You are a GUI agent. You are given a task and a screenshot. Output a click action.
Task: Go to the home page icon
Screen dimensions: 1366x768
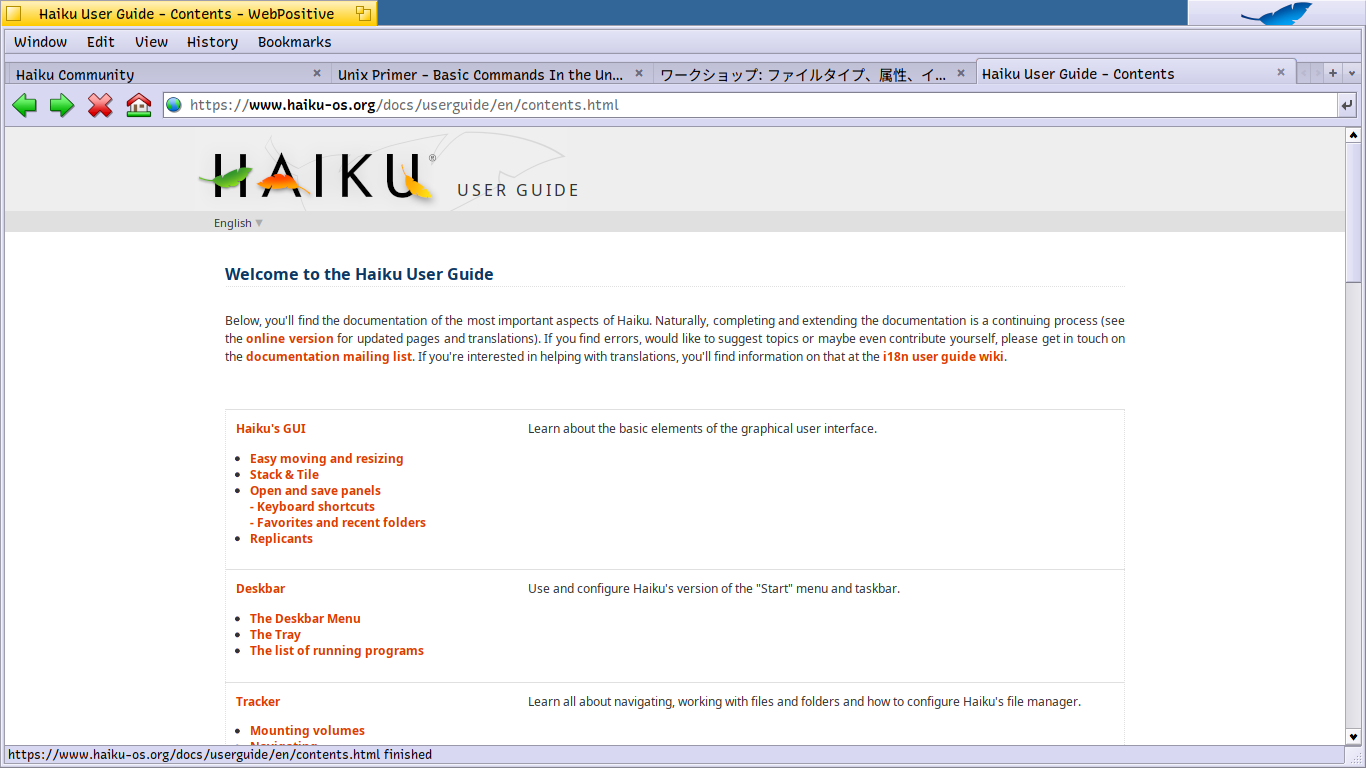point(138,105)
